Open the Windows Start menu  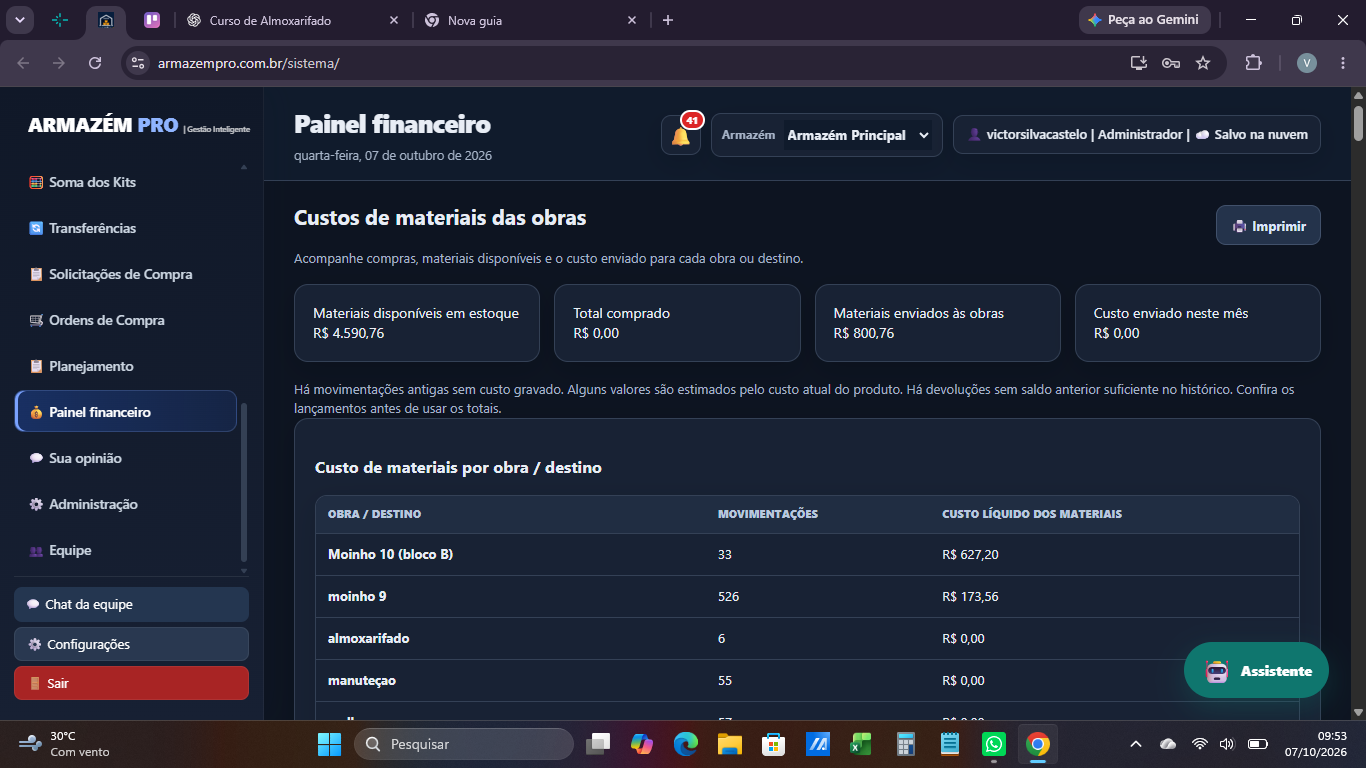click(x=329, y=744)
